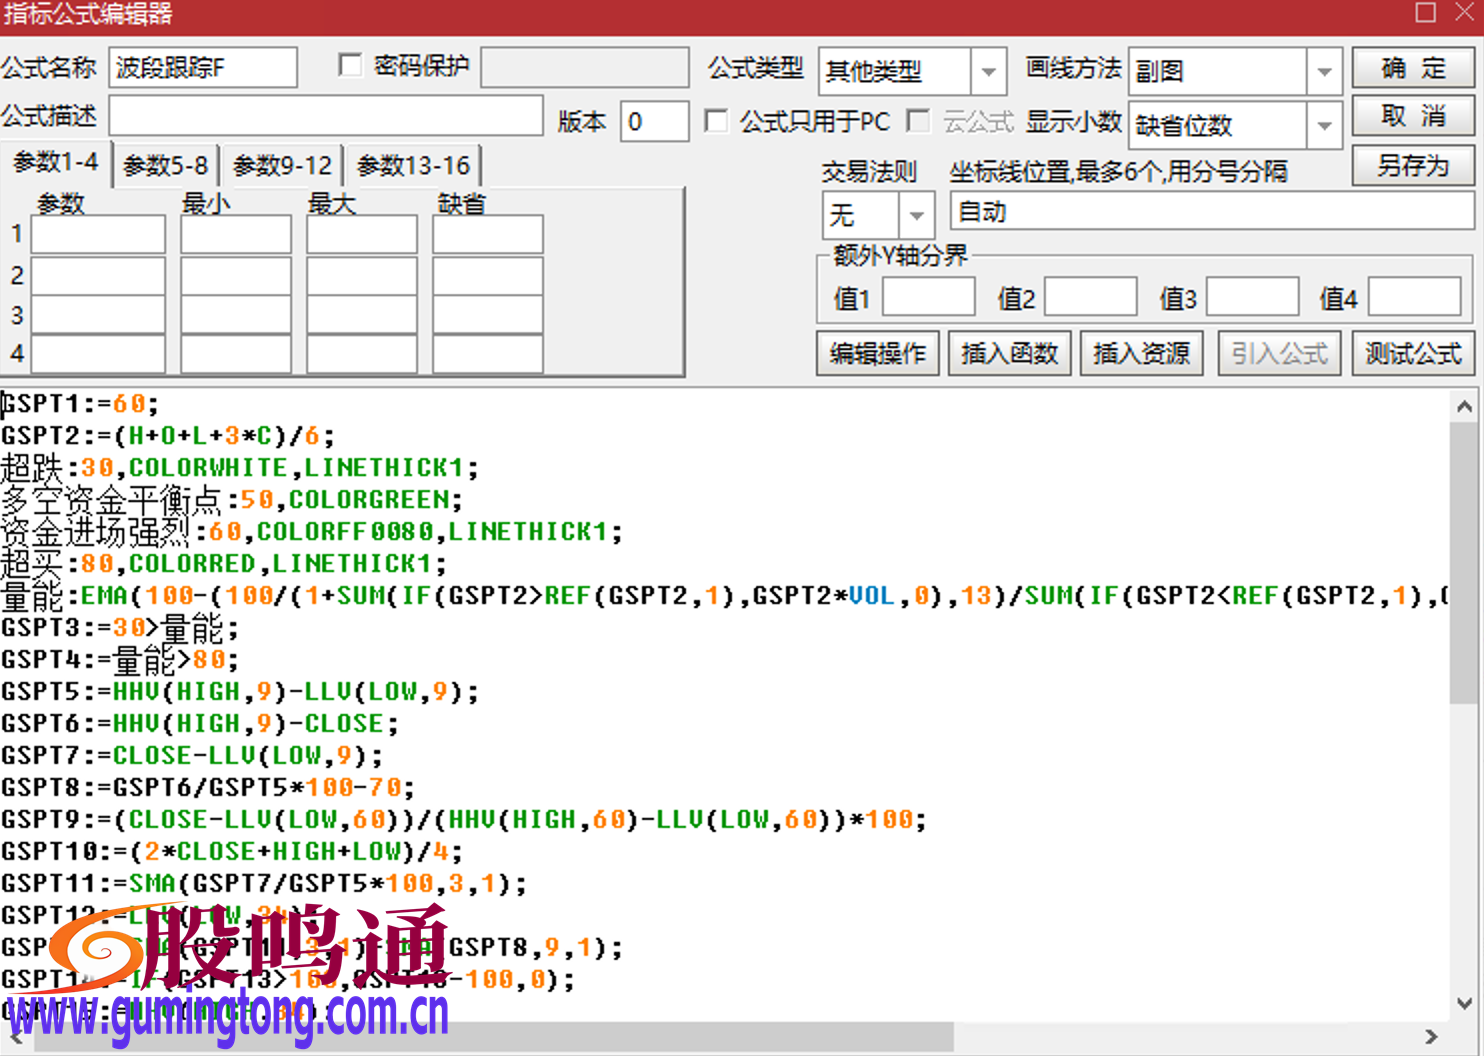Click 测试公式 to test the formula
The height and width of the screenshot is (1056, 1484).
(1412, 353)
